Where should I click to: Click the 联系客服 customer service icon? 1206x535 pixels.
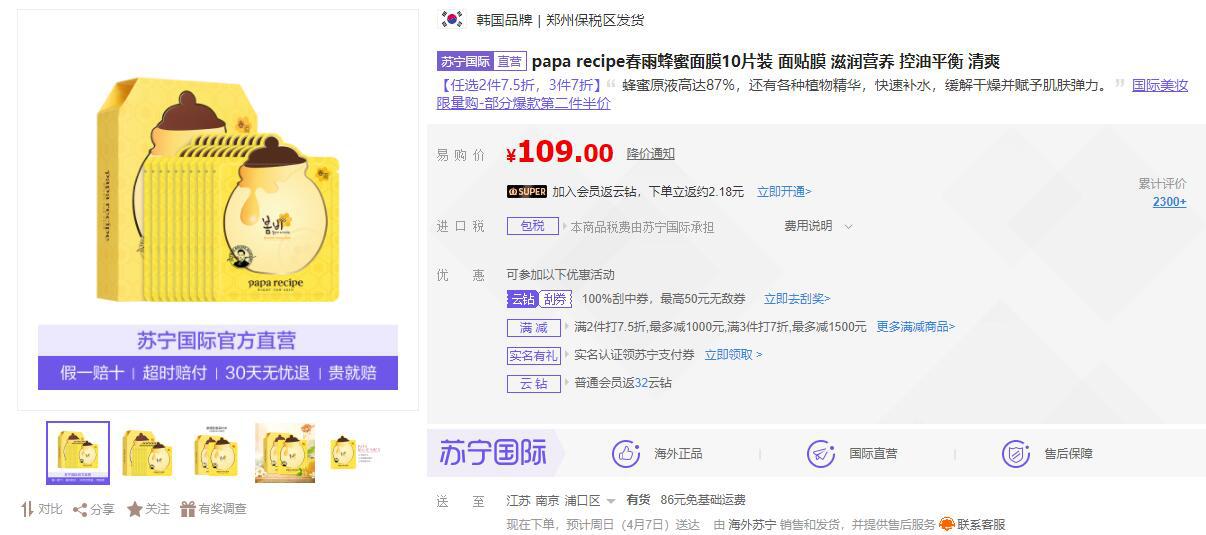click(x=947, y=524)
